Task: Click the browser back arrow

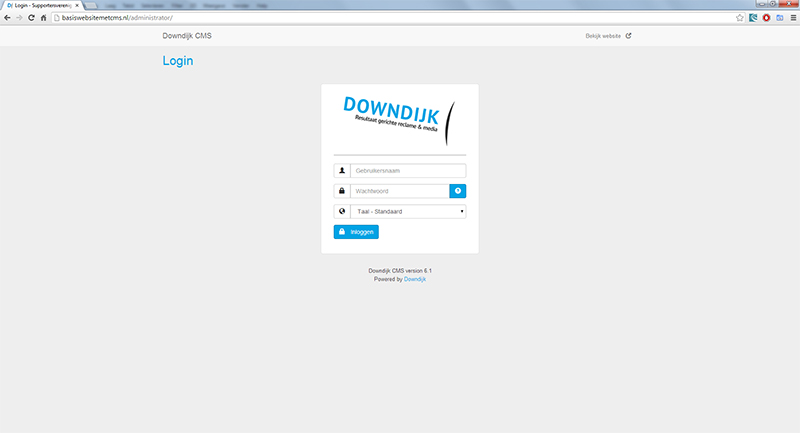Action: click(7, 18)
